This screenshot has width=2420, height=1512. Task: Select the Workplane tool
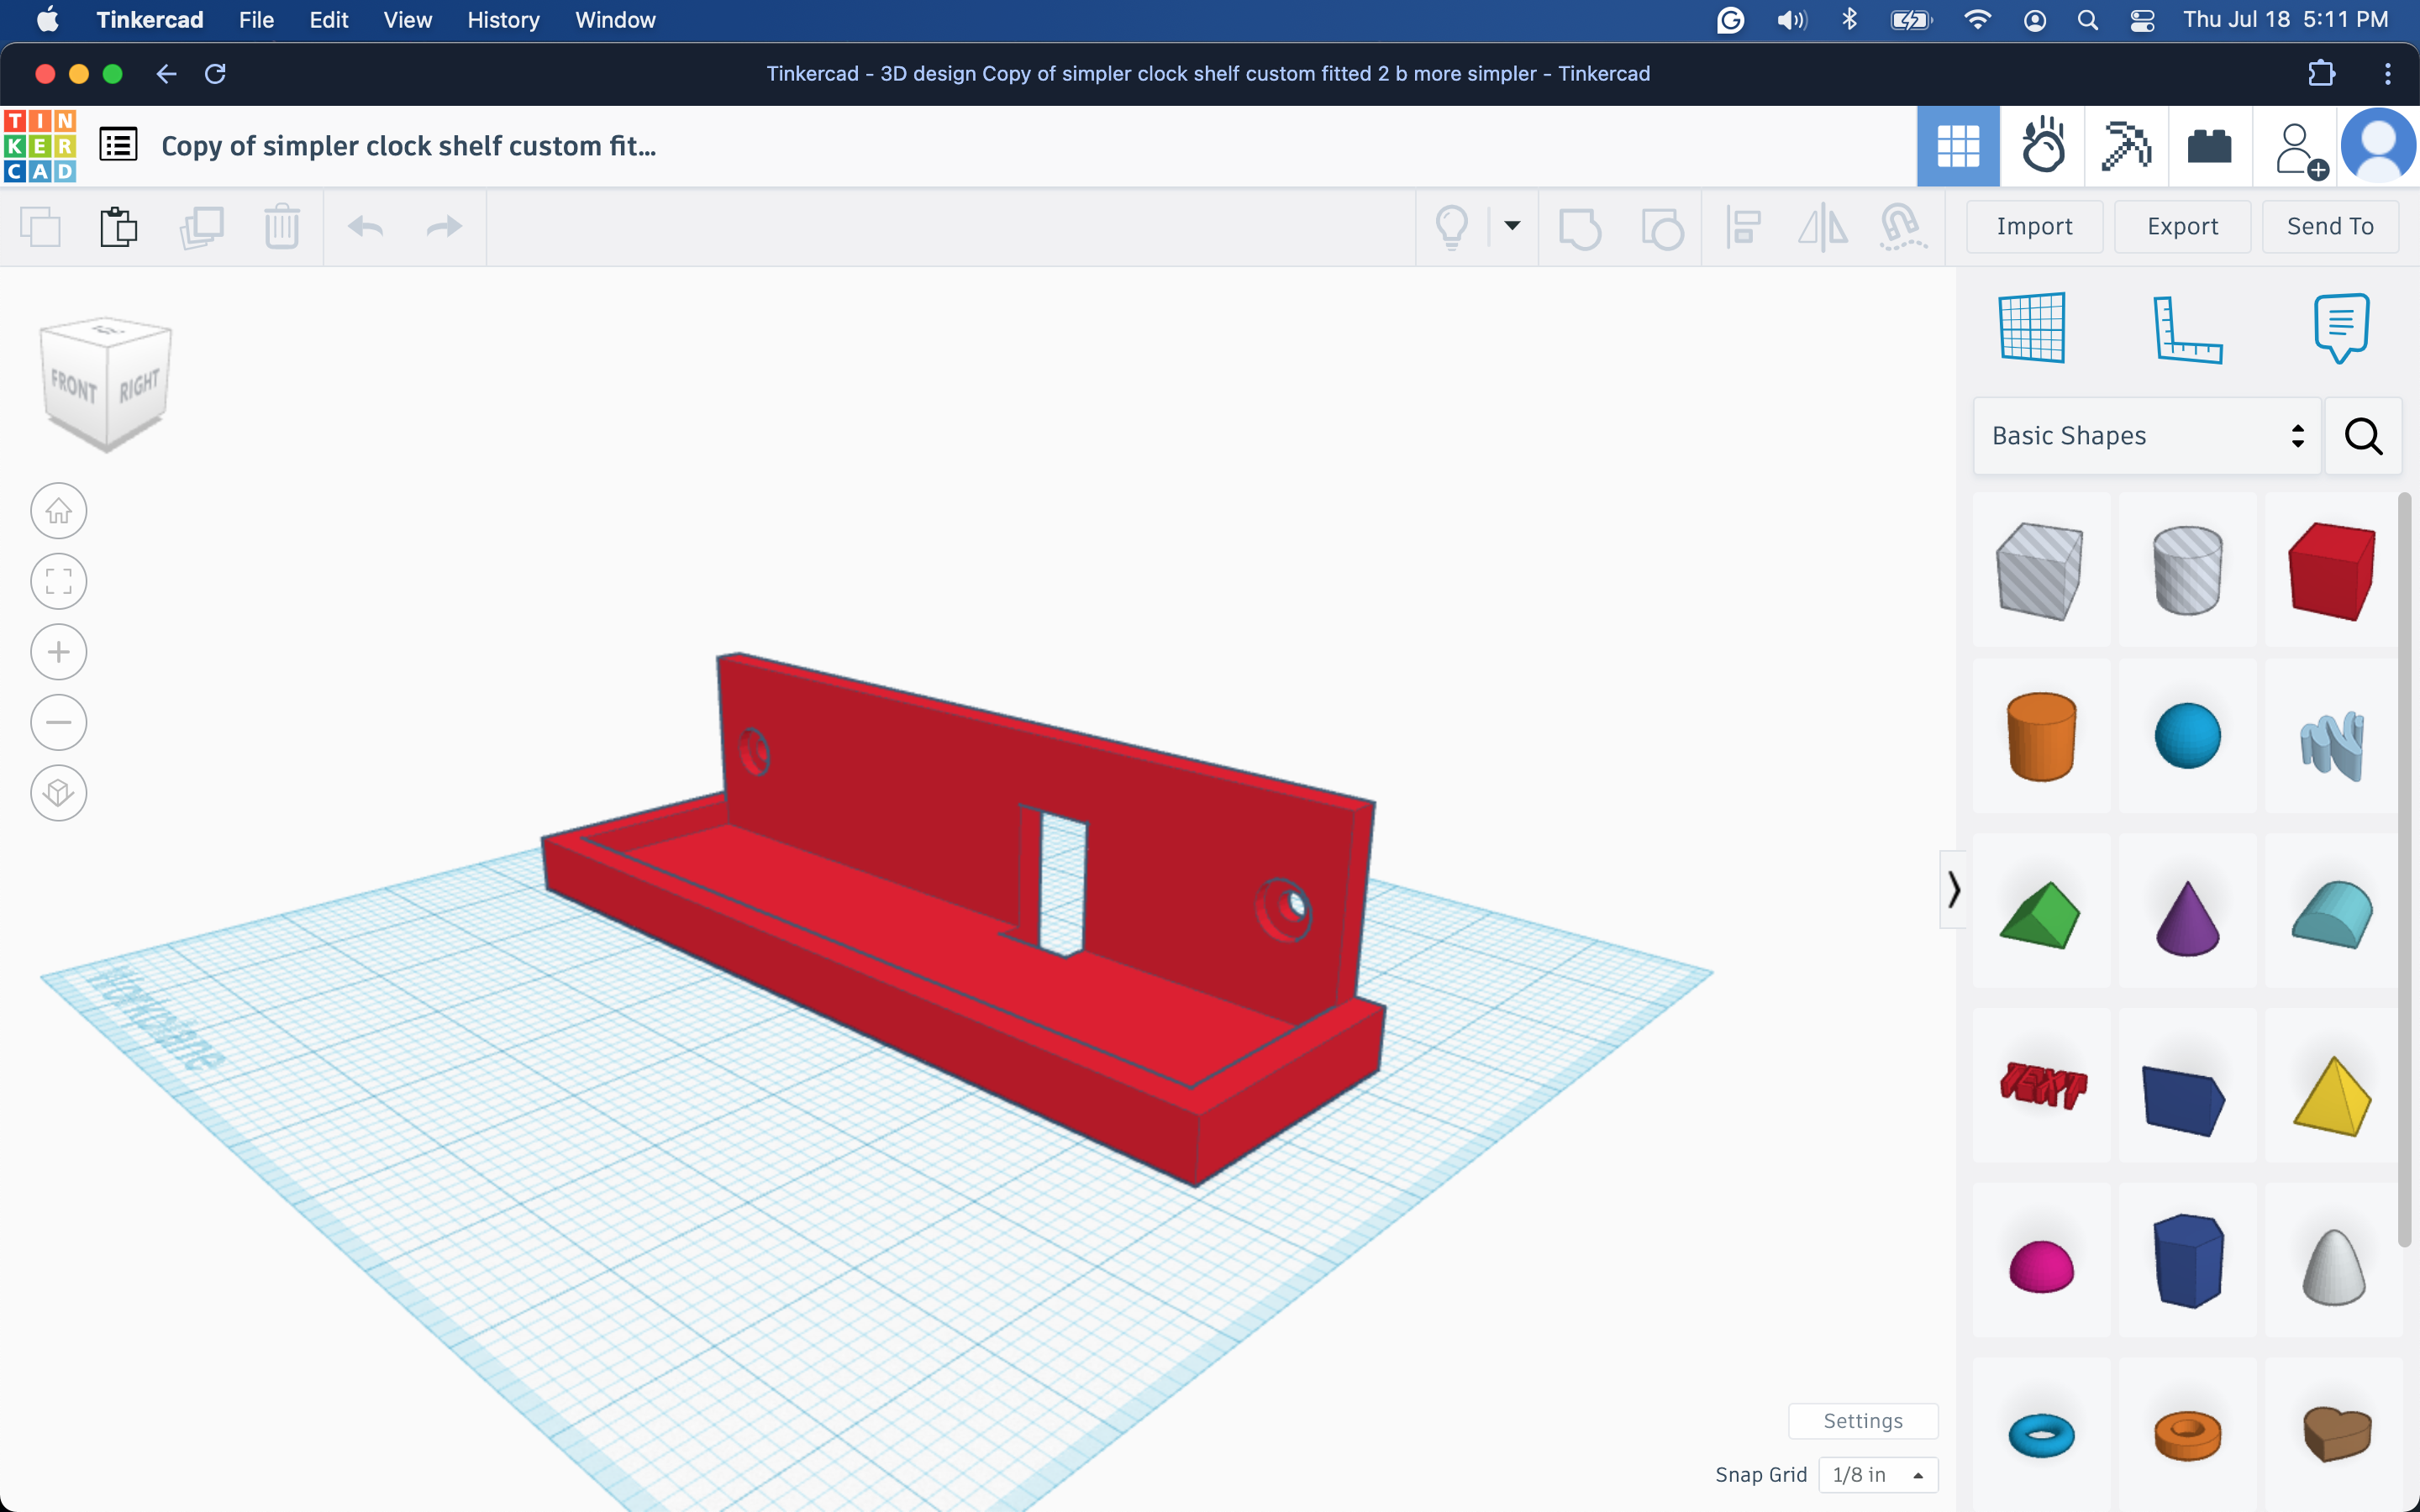click(x=2031, y=327)
